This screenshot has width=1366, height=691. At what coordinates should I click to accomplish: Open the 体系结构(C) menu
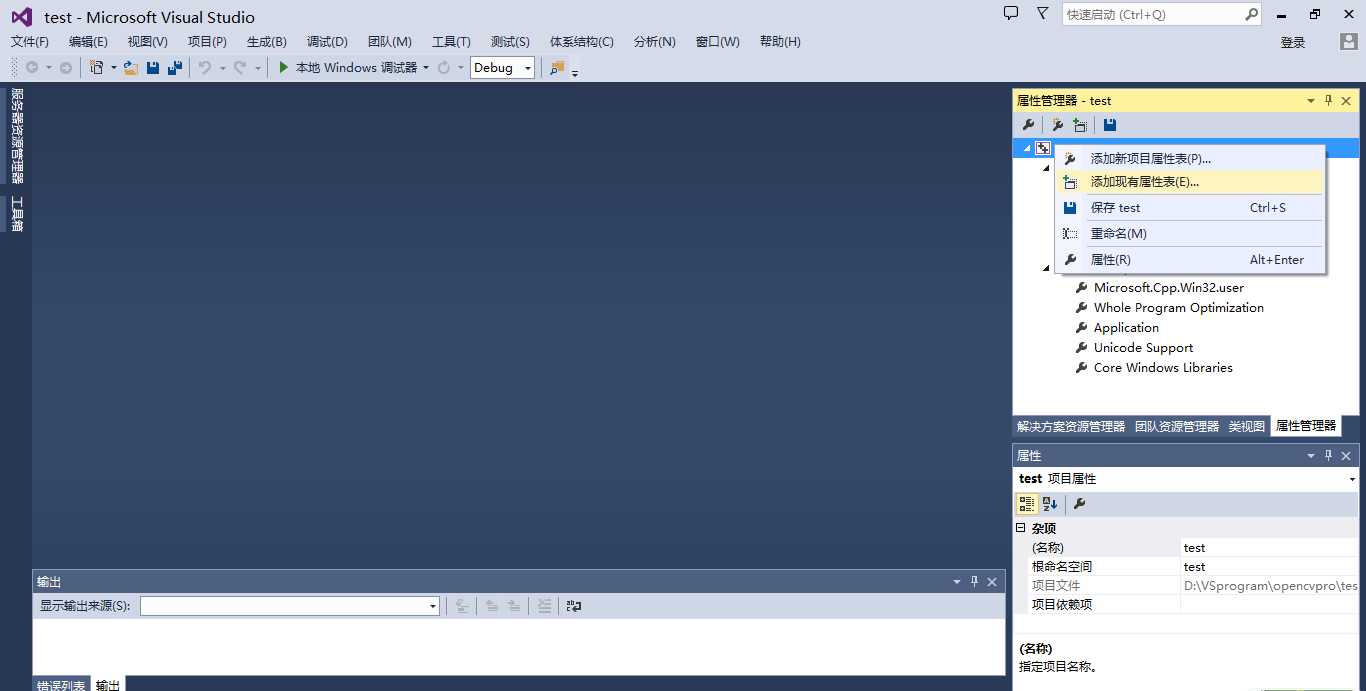tap(582, 41)
